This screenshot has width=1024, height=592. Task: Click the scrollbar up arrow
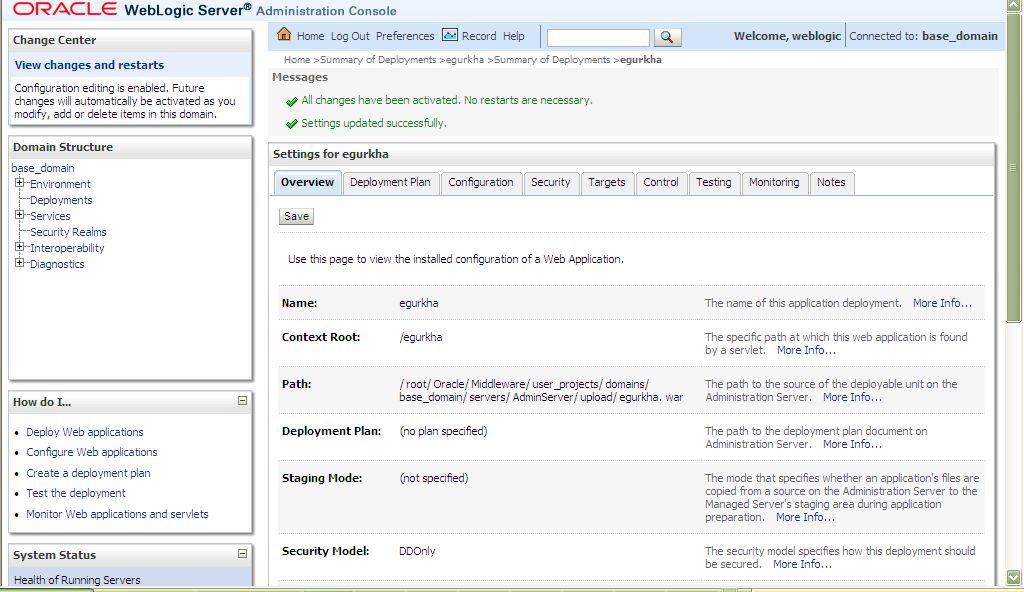[1013, 6]
